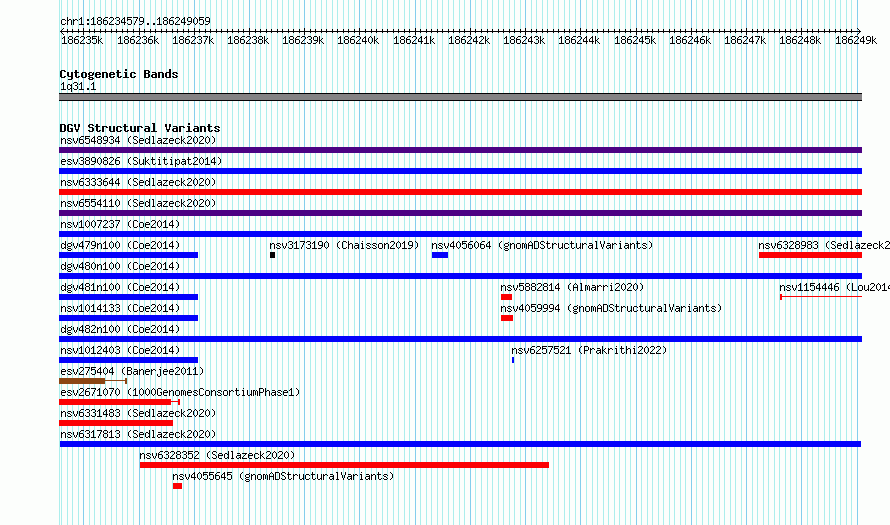
Task: Click the 186235k ruler position
Action: click(82, 40)
